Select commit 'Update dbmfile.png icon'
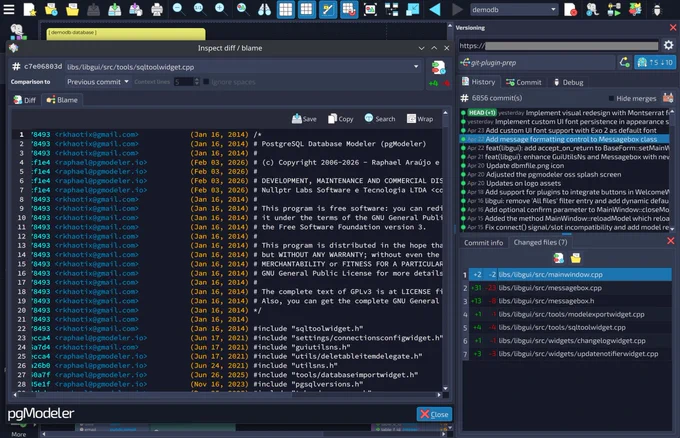The height and width of the screenshot is (438, 680). pos(565,166)
